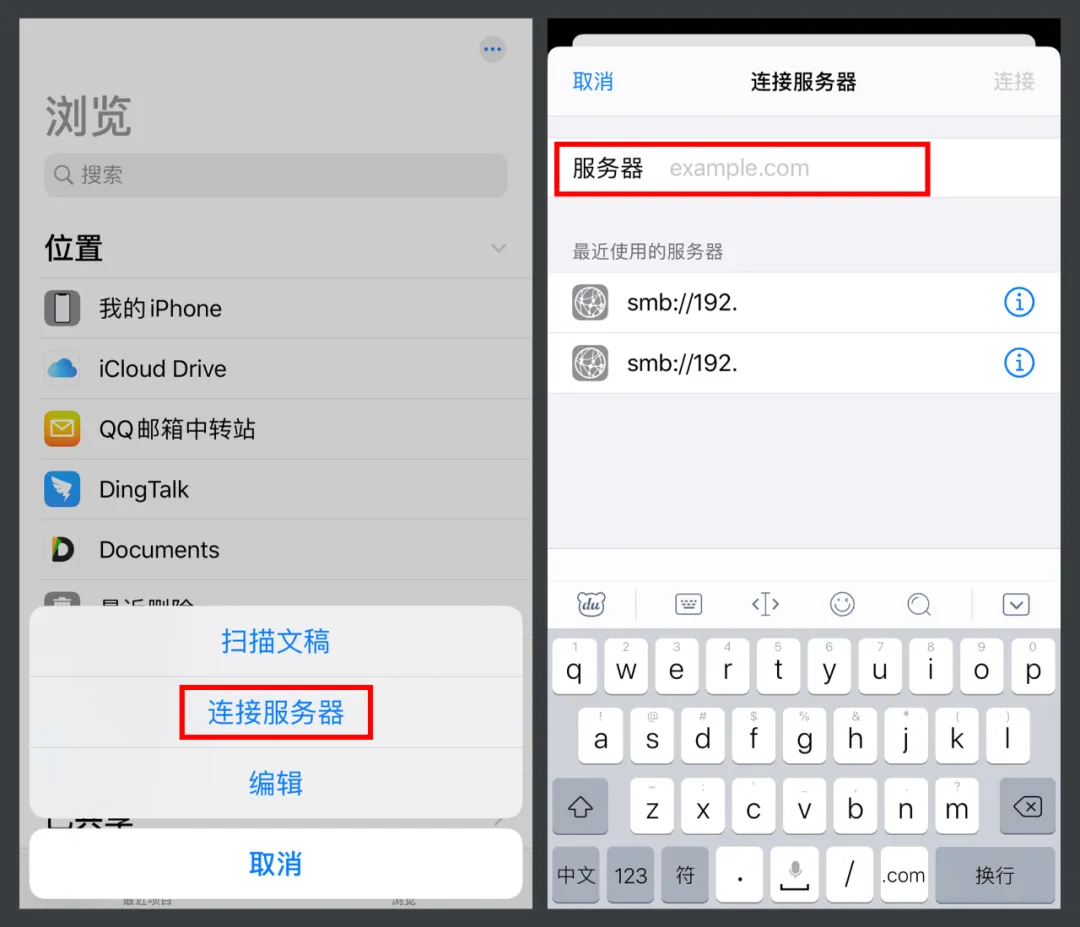This screenshot has height=927, width=1080.
Task: Toggle the shift arrow key
Action: coord(580,806)
